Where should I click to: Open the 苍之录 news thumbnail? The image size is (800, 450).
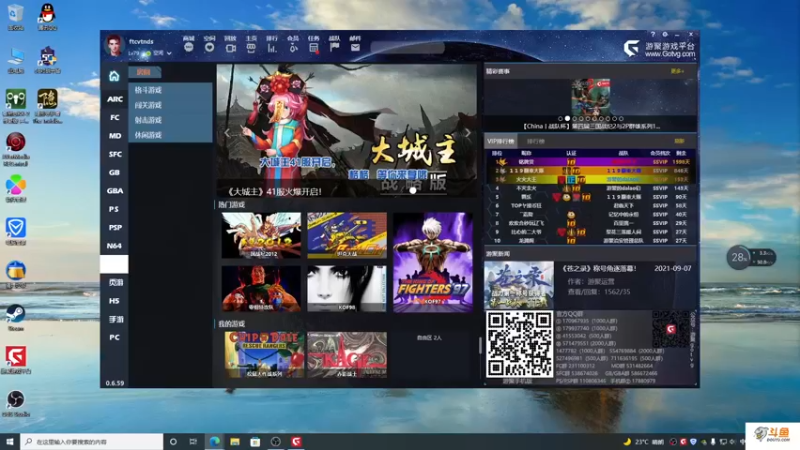[519, 285]
